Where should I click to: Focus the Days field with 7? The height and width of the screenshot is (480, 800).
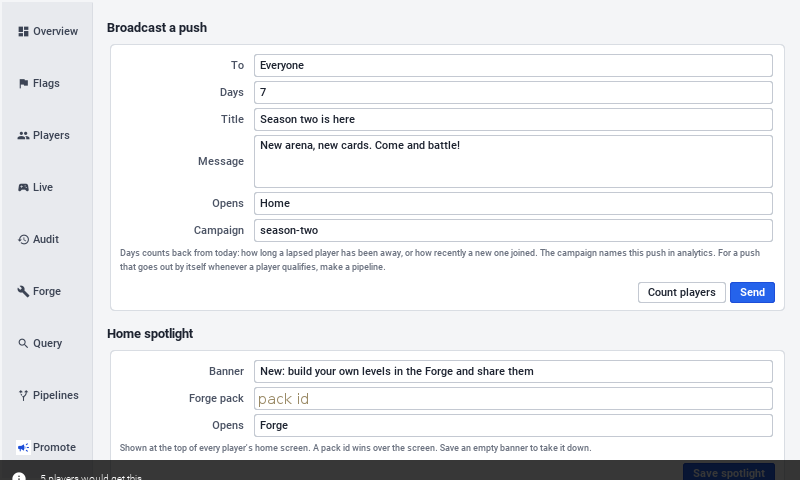[513, 93]
